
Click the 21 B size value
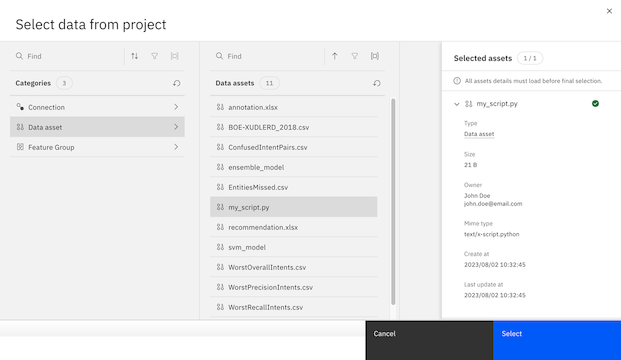pyautogui.click(x=471, y=165)
